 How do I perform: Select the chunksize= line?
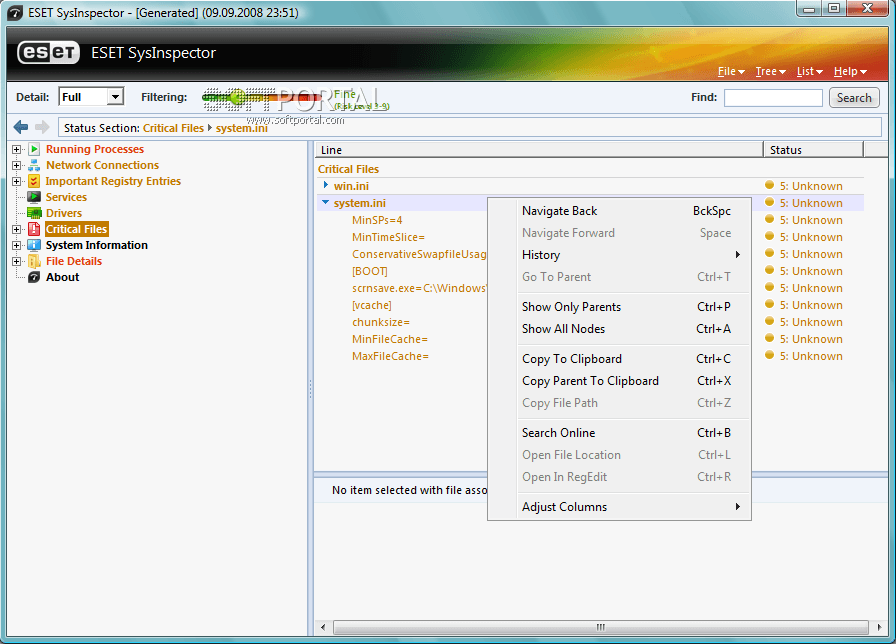point(381,322)
